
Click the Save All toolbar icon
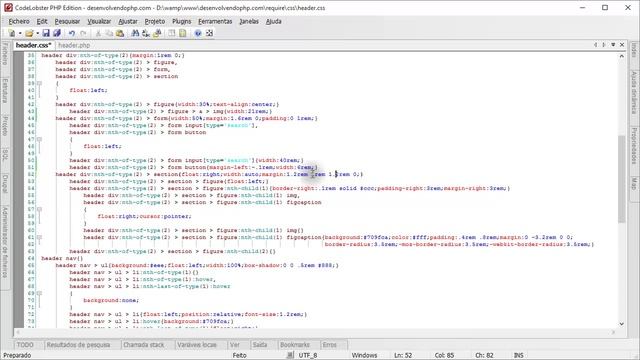pyautogui.click(x=57, y=33)
